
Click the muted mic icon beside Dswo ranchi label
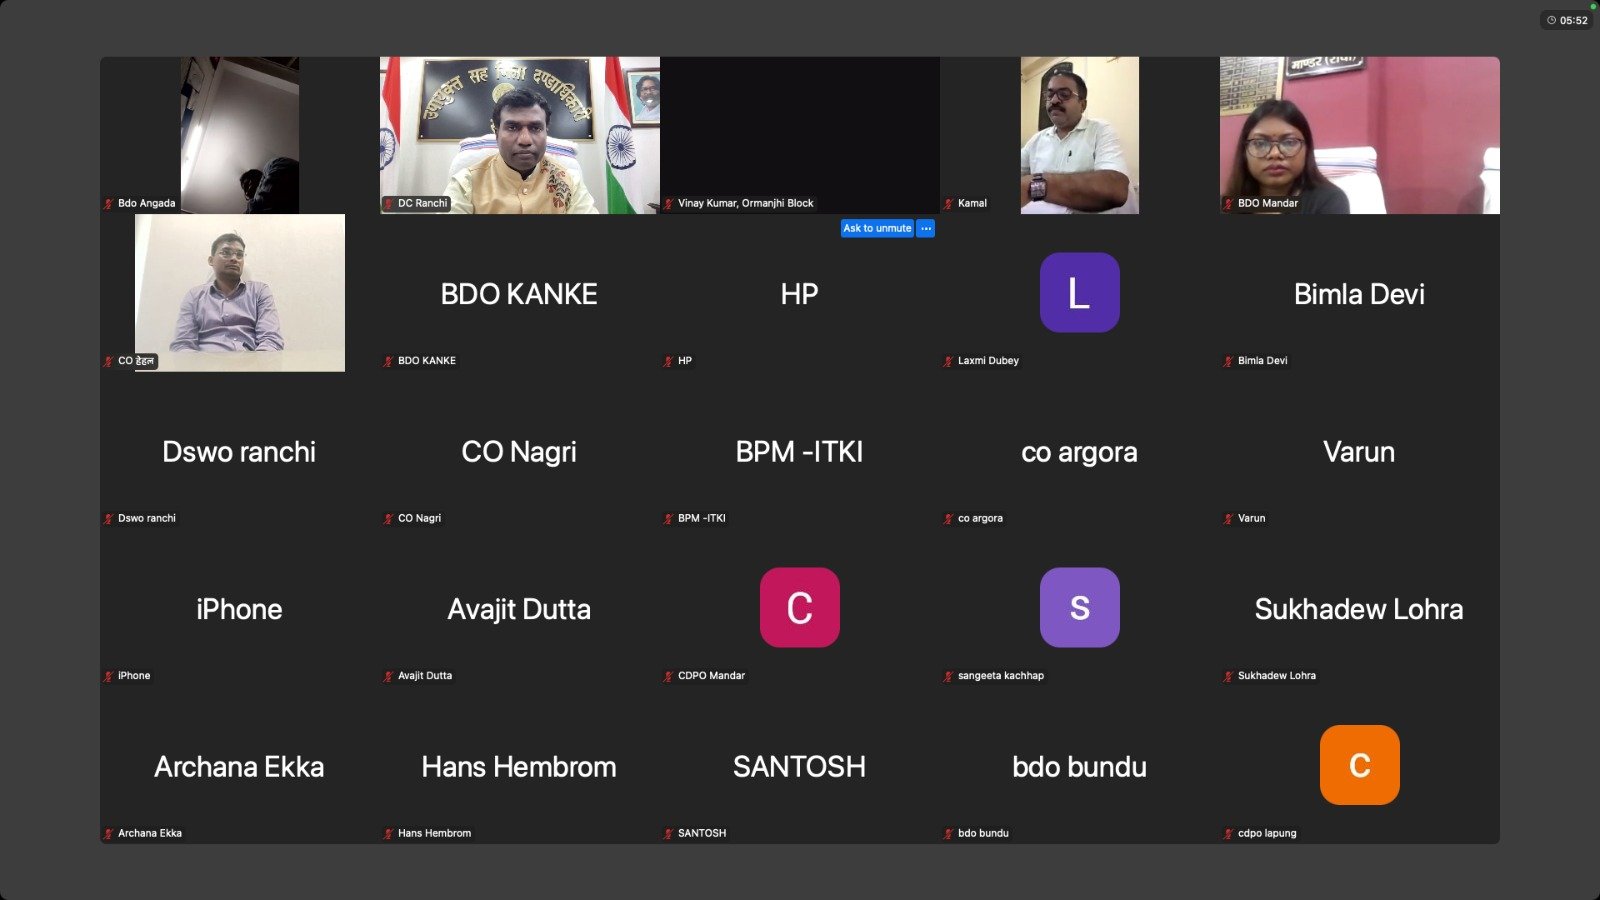109,519
